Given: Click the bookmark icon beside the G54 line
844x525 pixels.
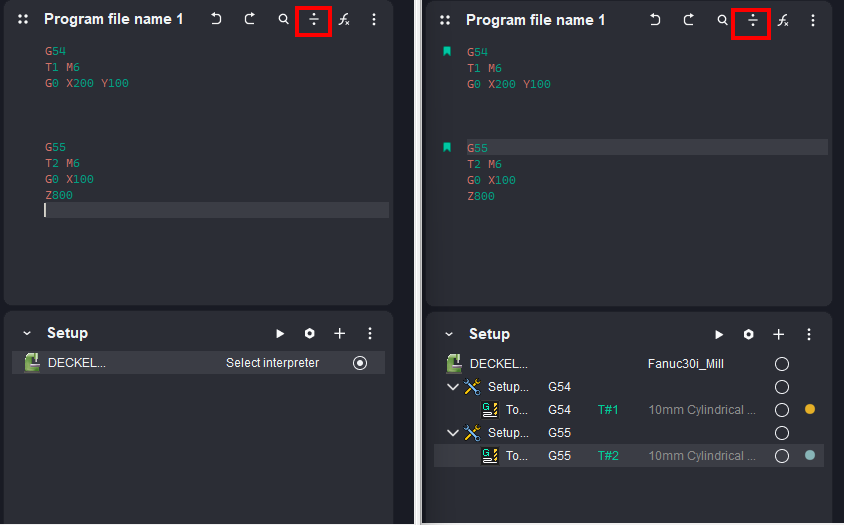Looking at the screenshot, I should (x=447, y=52).
